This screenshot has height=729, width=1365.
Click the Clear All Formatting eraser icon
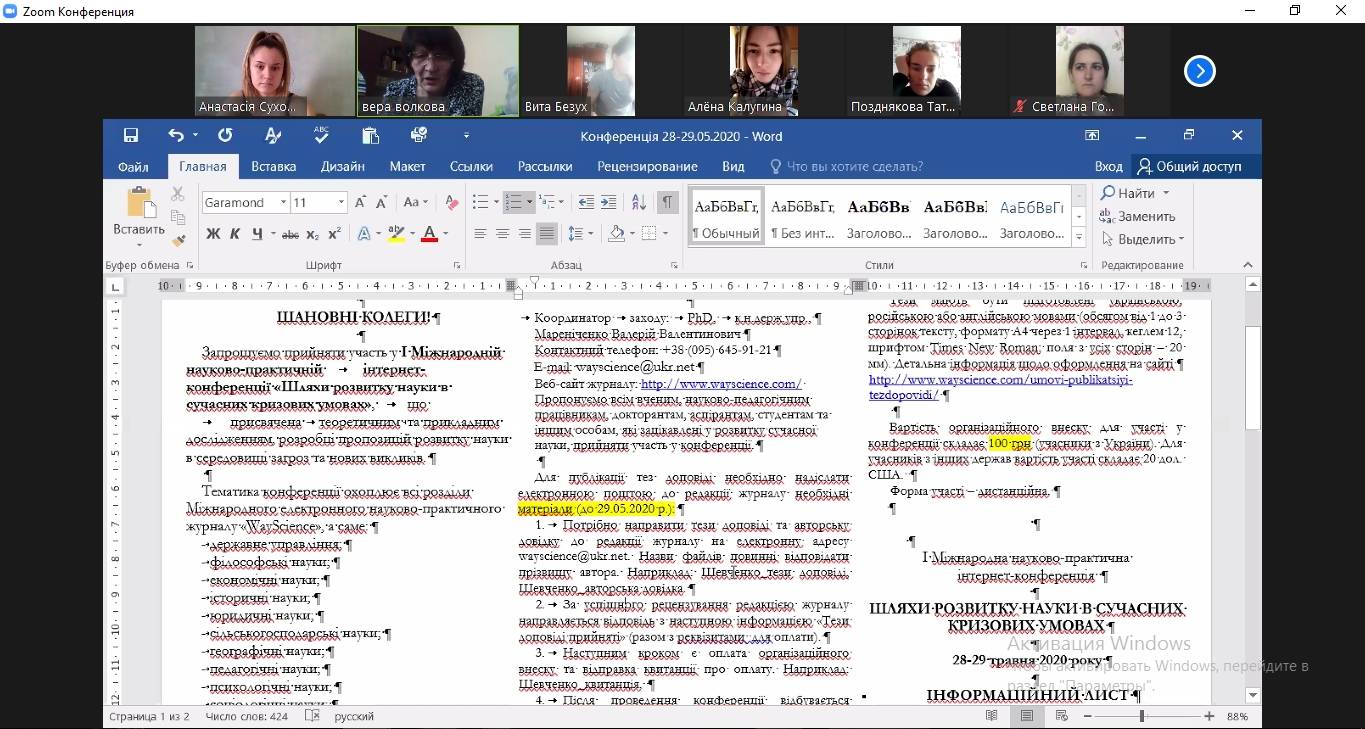pos(452,203)
